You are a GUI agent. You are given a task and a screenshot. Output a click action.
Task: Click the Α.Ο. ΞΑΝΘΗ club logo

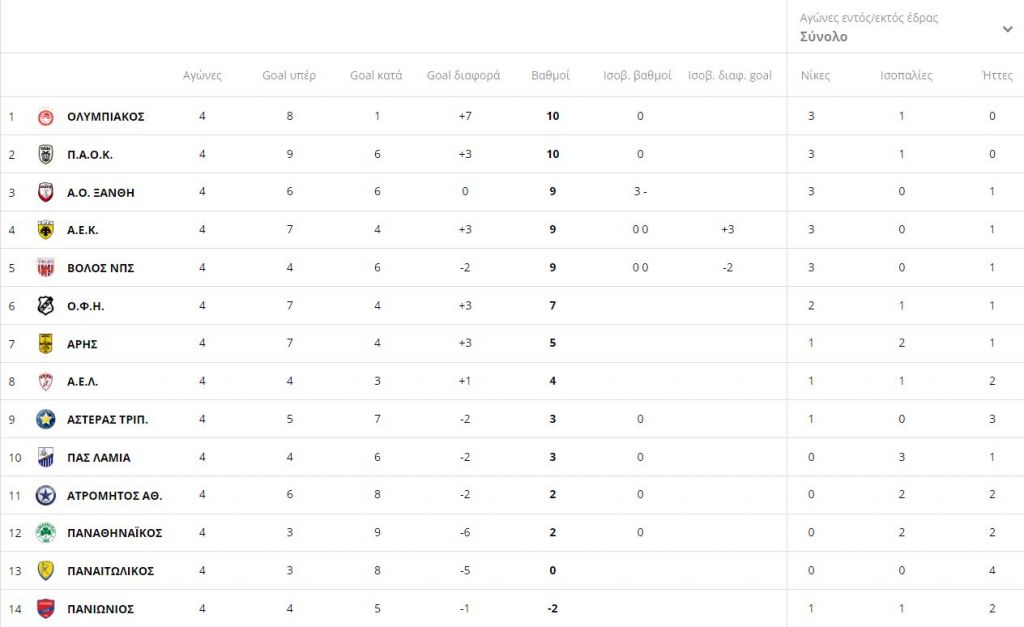(45, 192)
